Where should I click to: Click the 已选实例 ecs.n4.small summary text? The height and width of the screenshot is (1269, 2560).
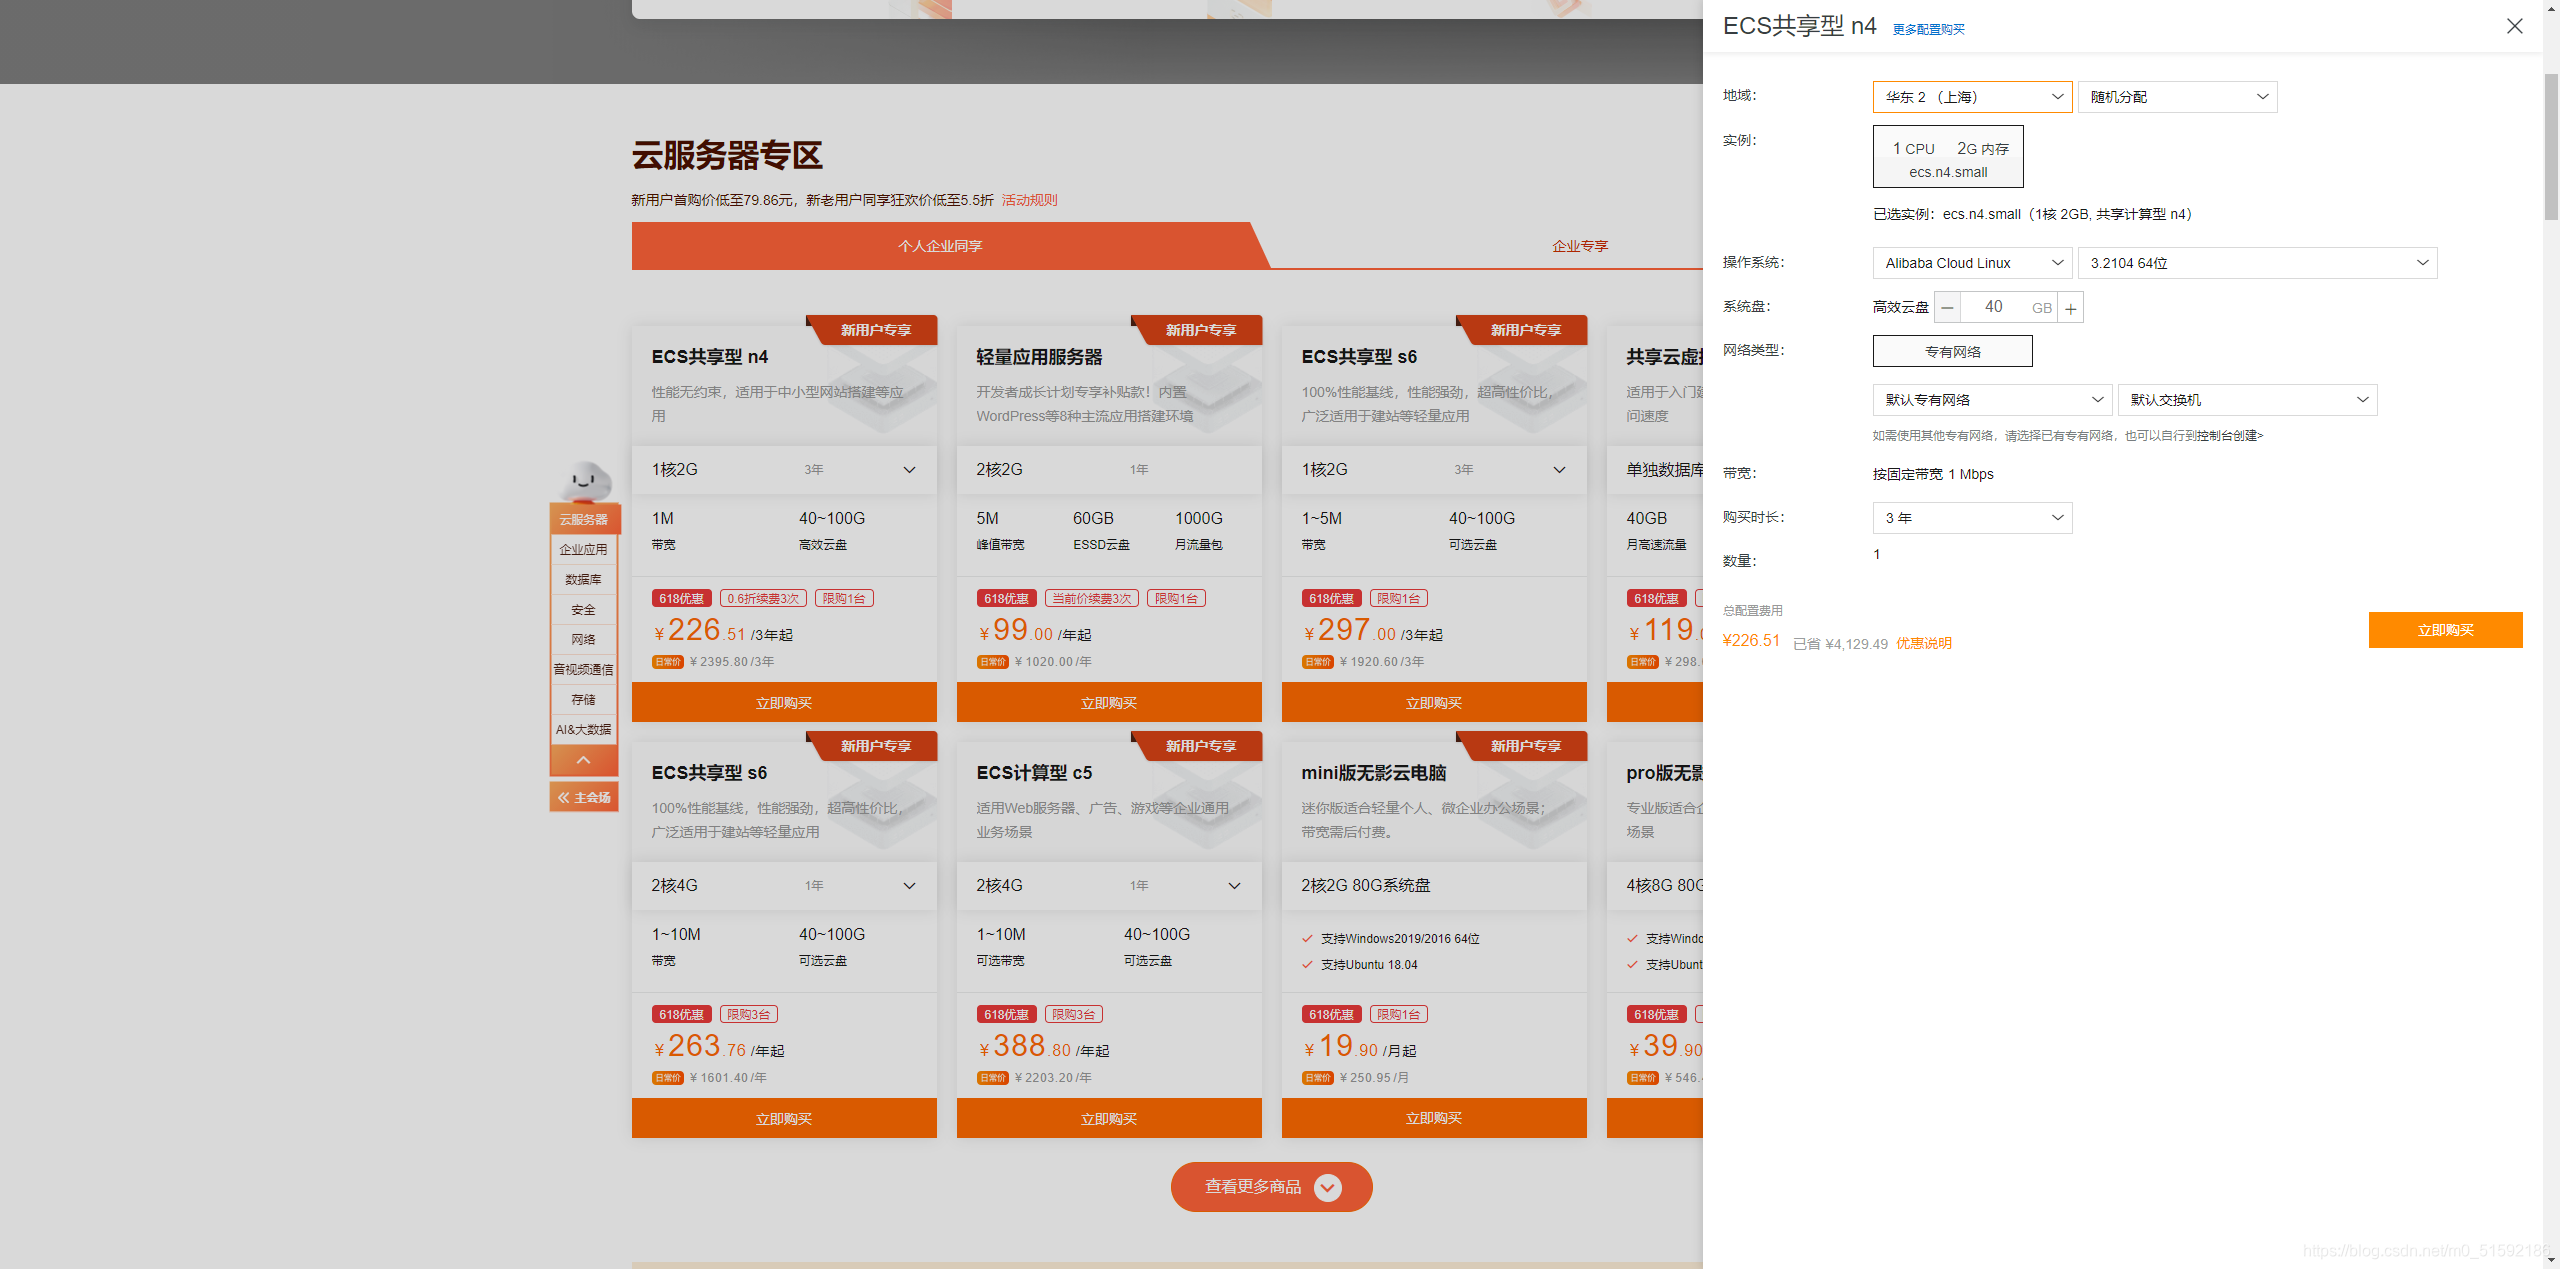tap(2032, 214)
